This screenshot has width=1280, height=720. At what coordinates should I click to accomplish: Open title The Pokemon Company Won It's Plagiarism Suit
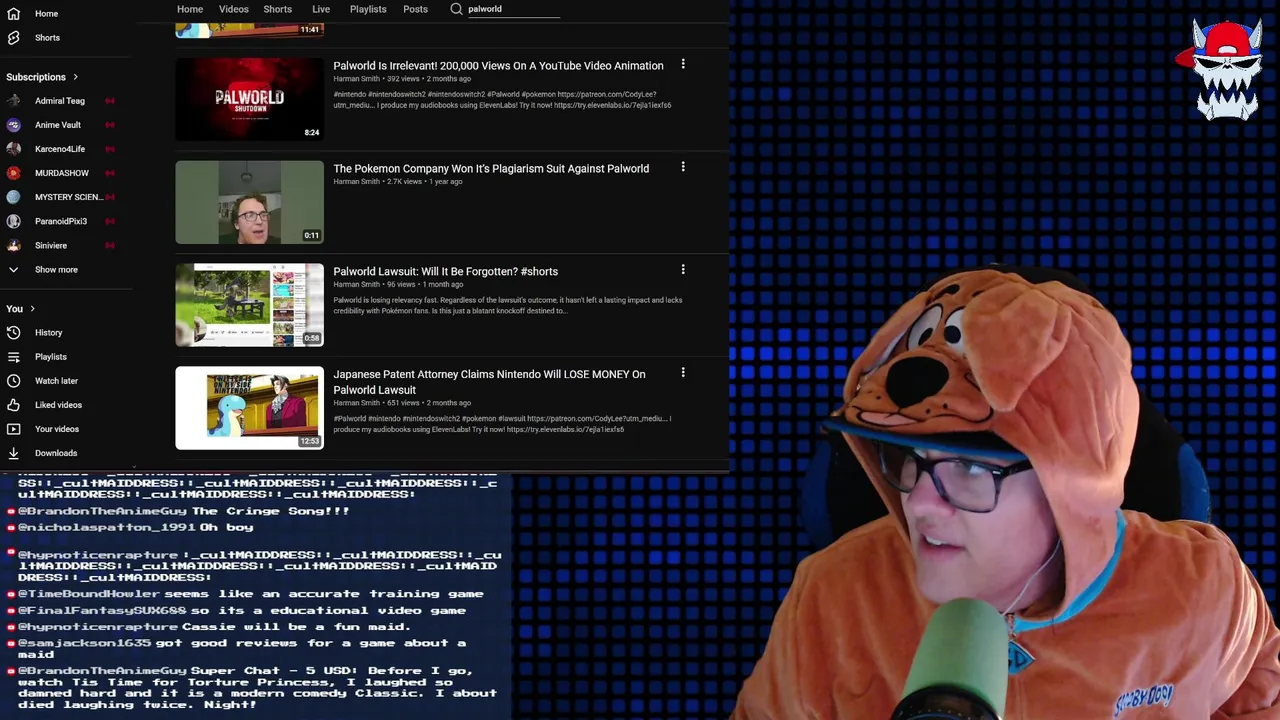click(x=491, y=169)
